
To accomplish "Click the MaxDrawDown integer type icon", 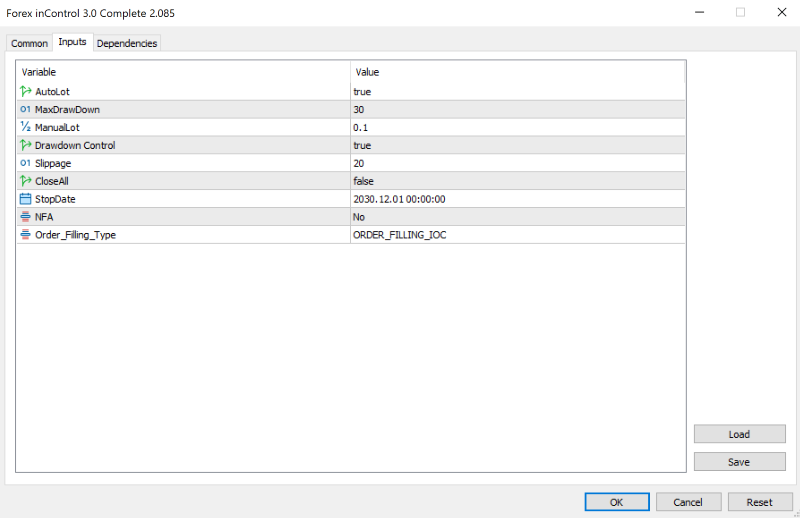I will coord(26,109).
